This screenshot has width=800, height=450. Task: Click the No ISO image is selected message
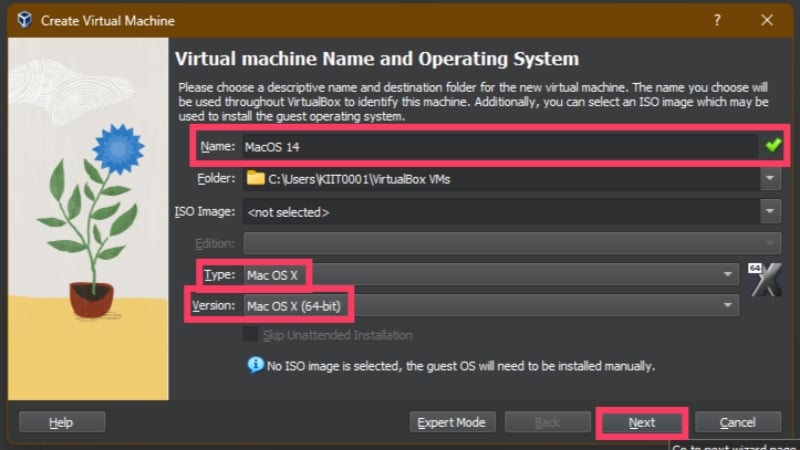coord(461,366)
